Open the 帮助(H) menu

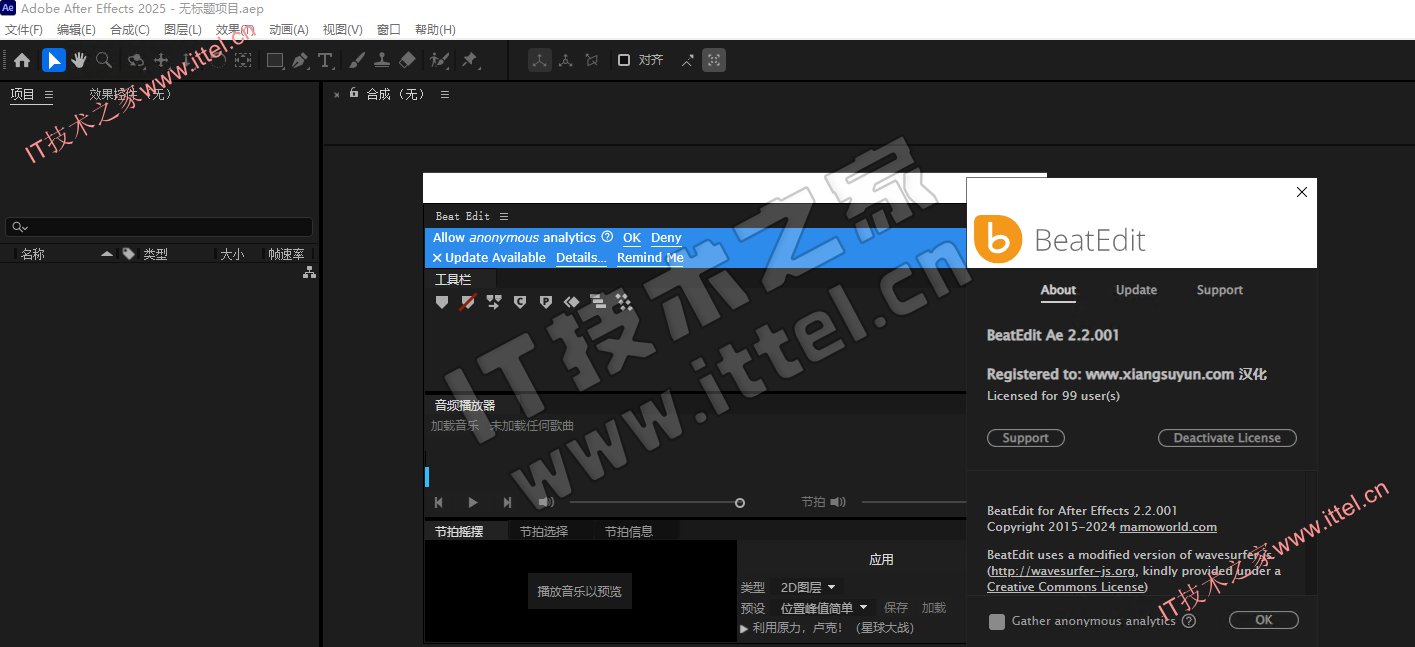(435, 30)
